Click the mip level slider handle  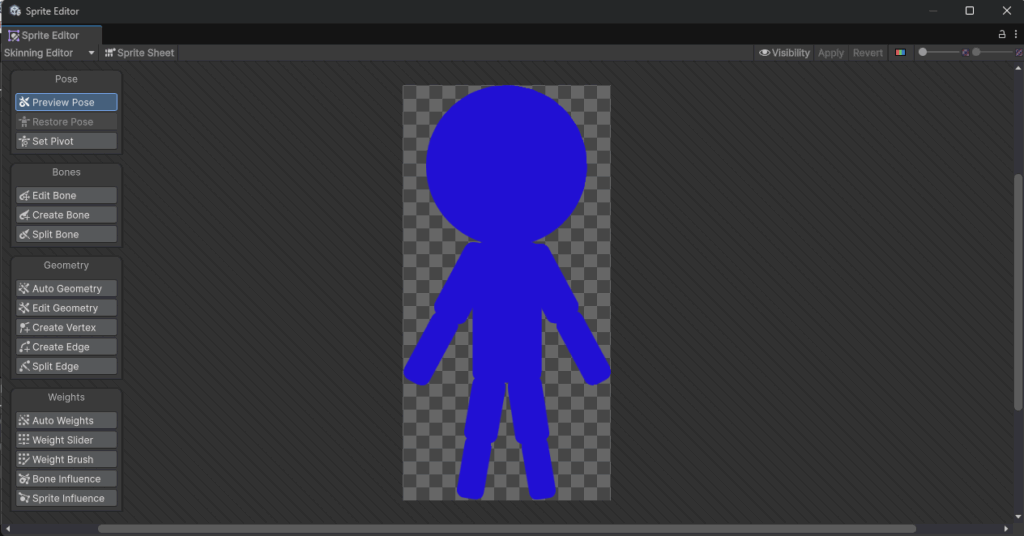click(976, 52)
